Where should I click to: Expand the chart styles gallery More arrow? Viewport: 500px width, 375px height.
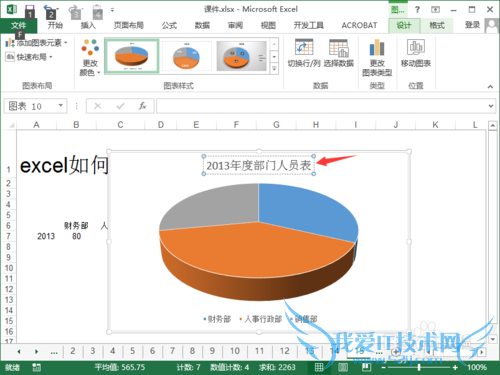(274, 69)
